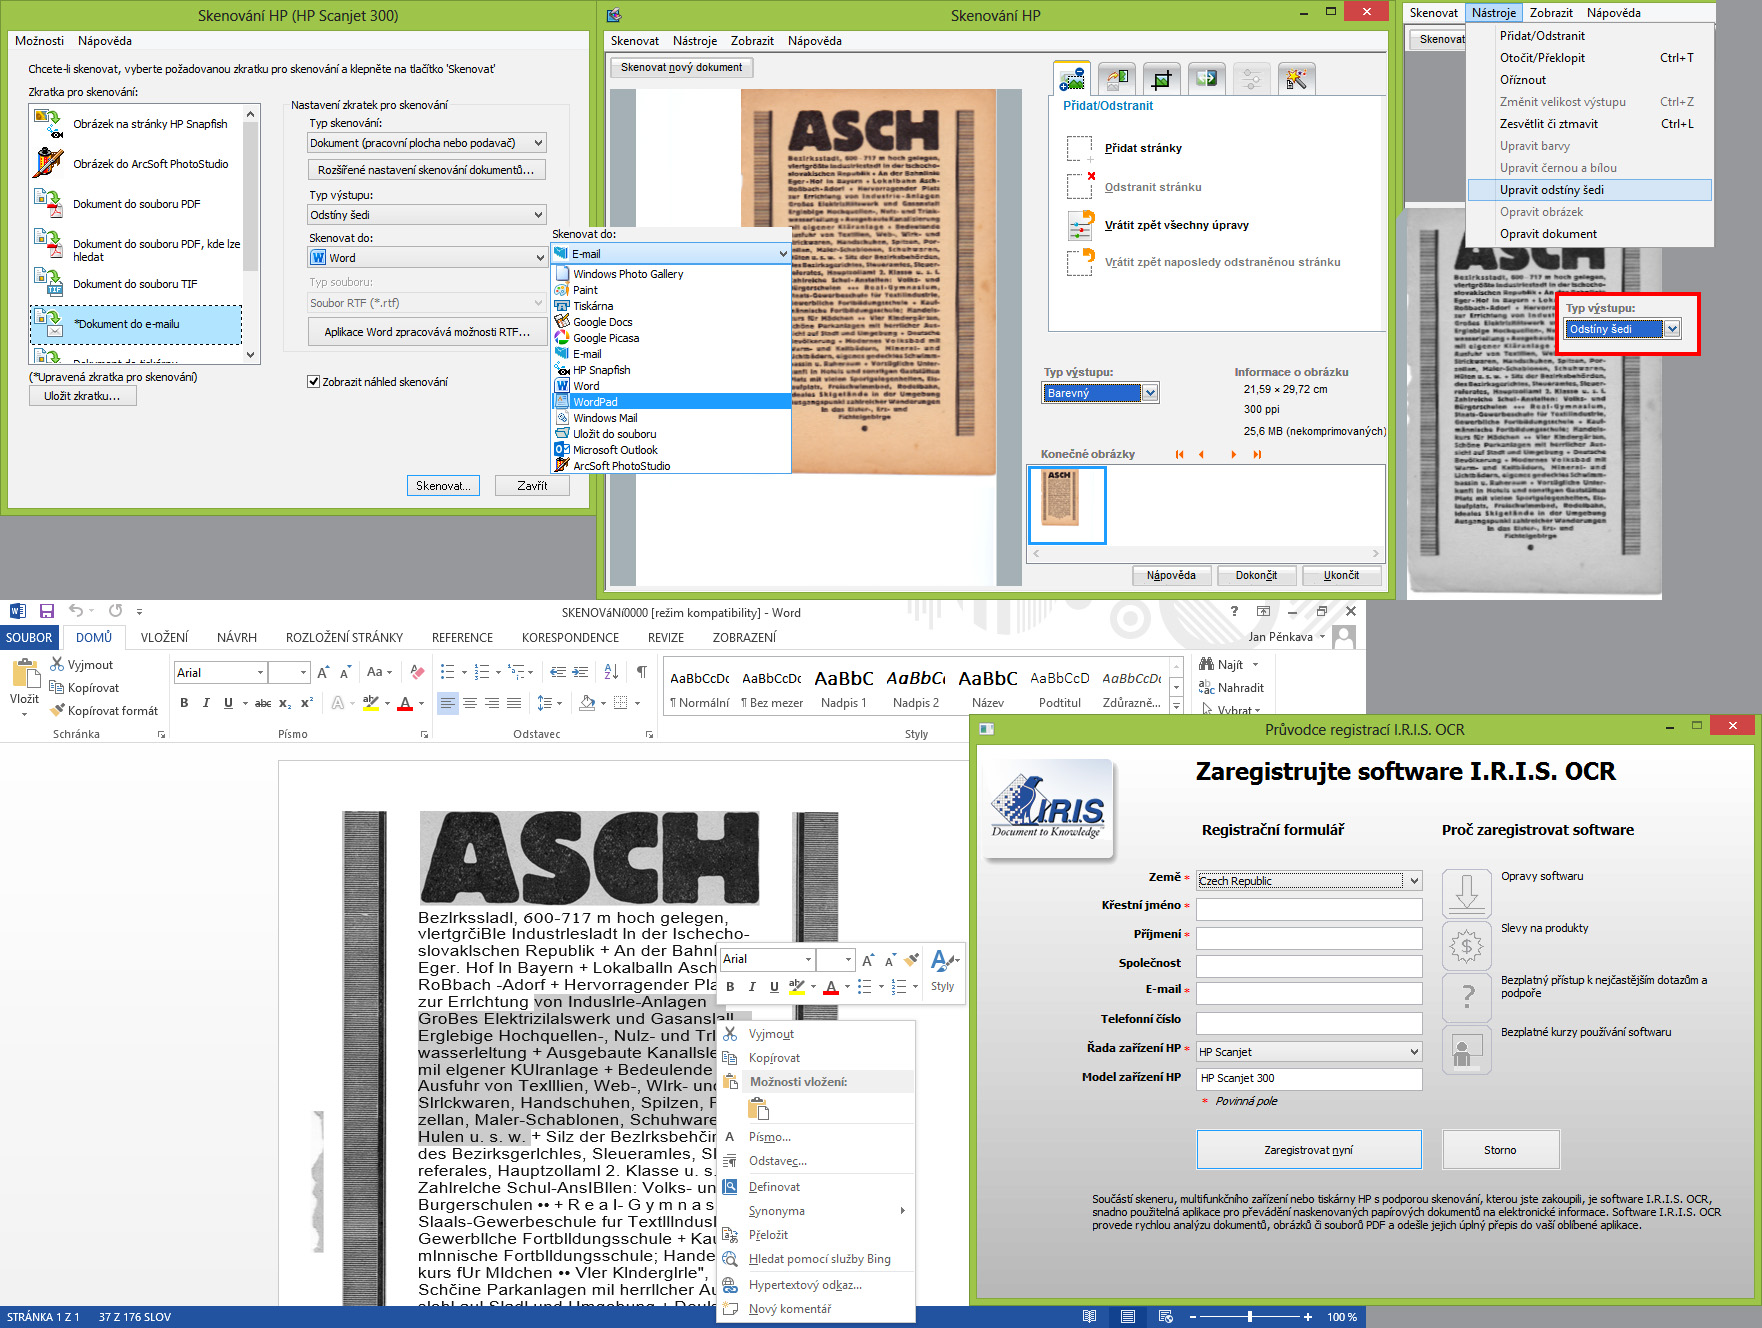Viewport: 1762px width, 1328px height.
Task: Click zoom in plus on Word status bar
Action: pyautogui.click(x=1307, y=1317)
